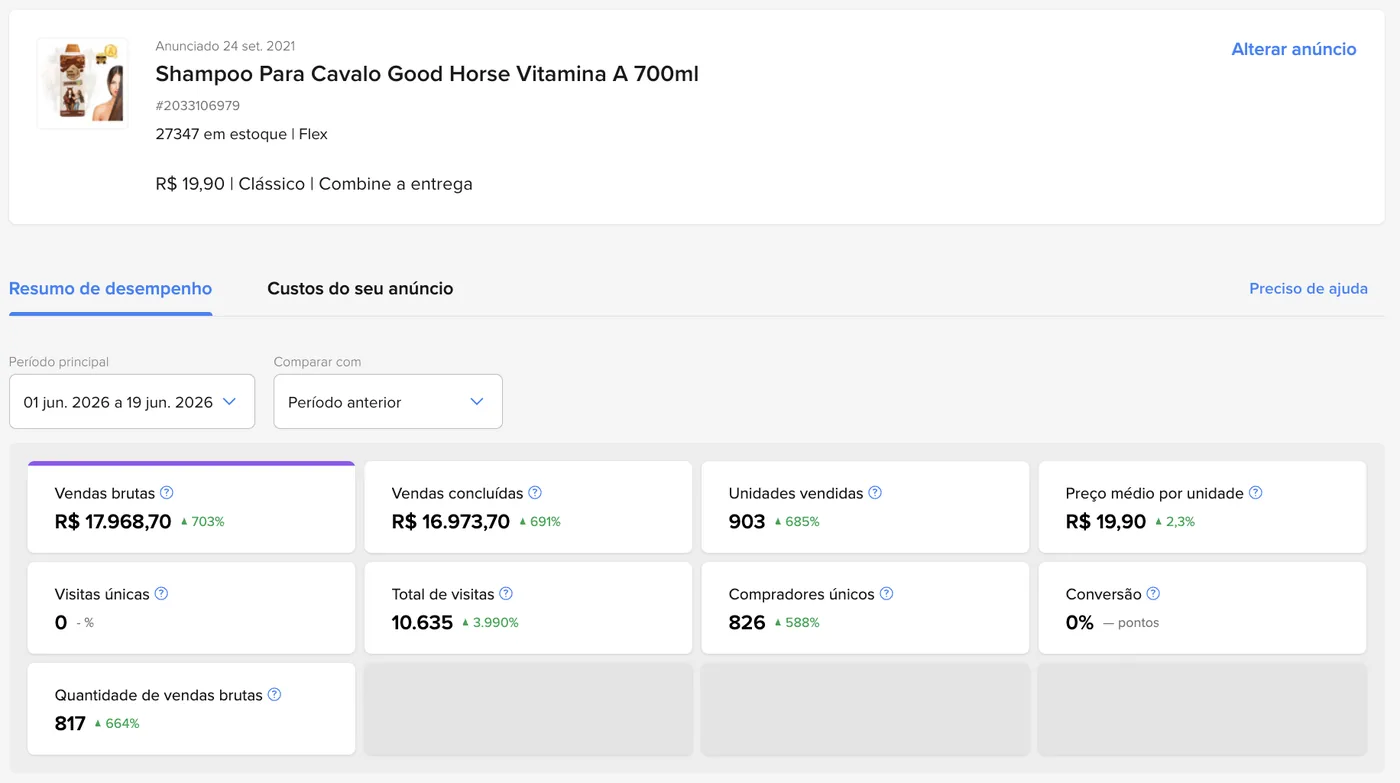The height and width of the screenshot is (783, 1400).
Task: Open the Preciso de ajuda link
Action: pos(1308,289)
